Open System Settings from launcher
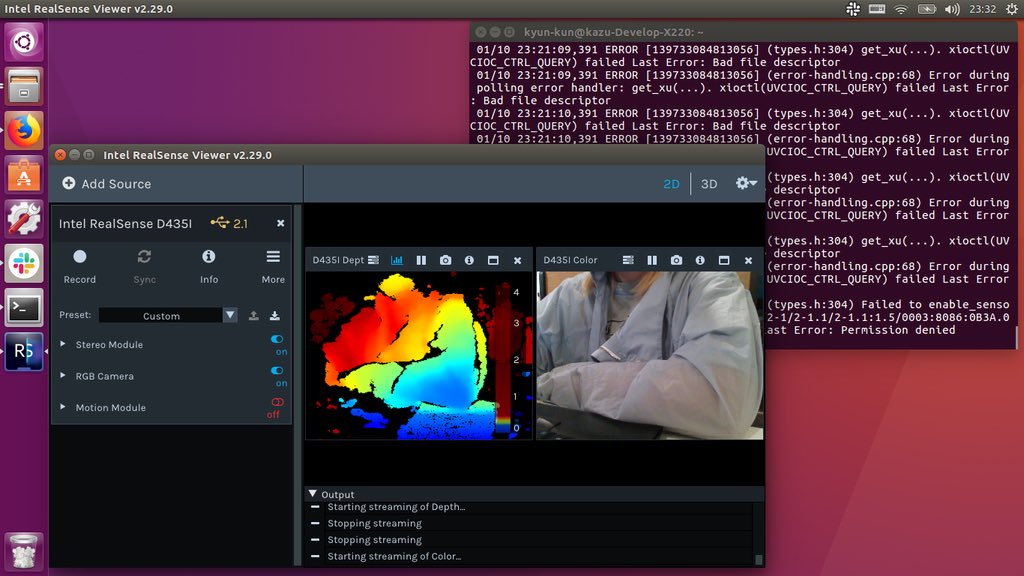 tap(24, 219)
